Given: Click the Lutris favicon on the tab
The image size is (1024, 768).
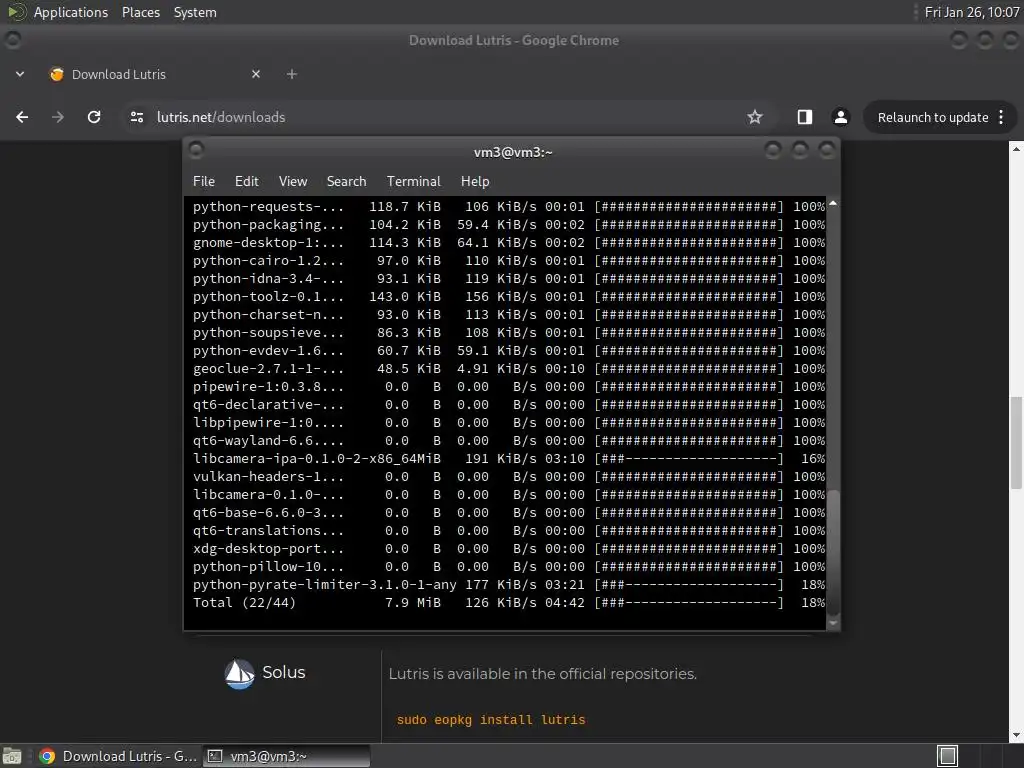Looking at the screenshot, I should [x=57, y=74].
